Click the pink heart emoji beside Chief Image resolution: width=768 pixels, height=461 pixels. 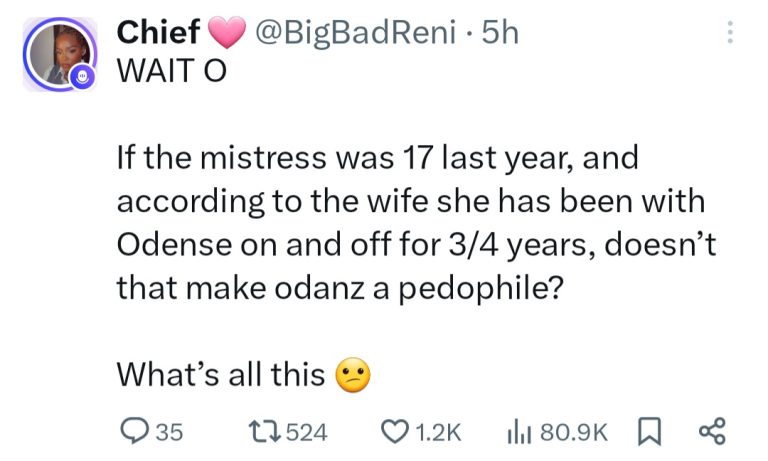(227, 34)
